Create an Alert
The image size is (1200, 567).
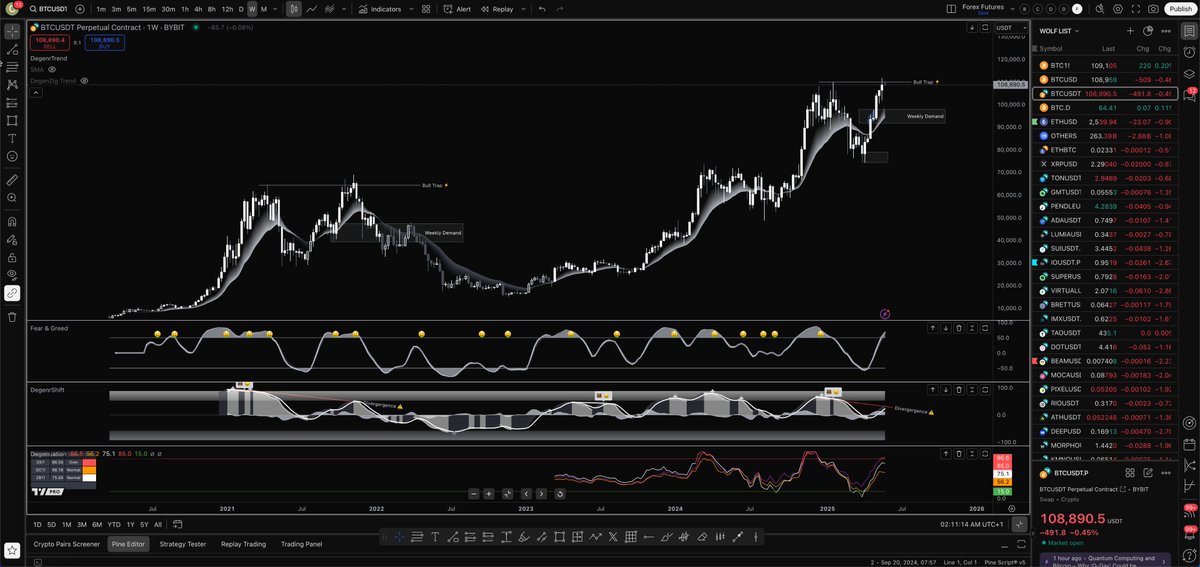(457, 8)
